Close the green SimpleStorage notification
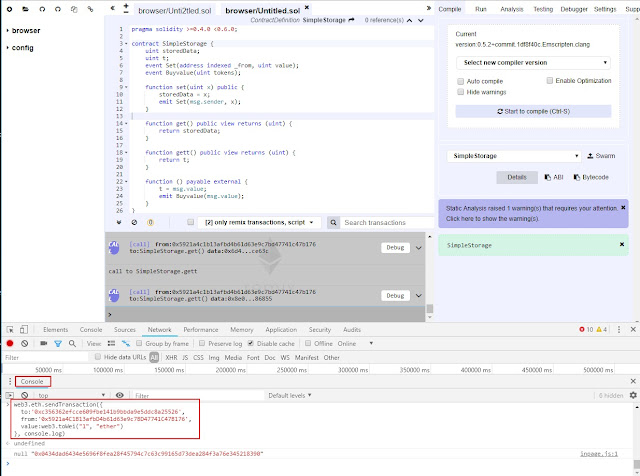The image size is (640, 476). pos(622,244)
